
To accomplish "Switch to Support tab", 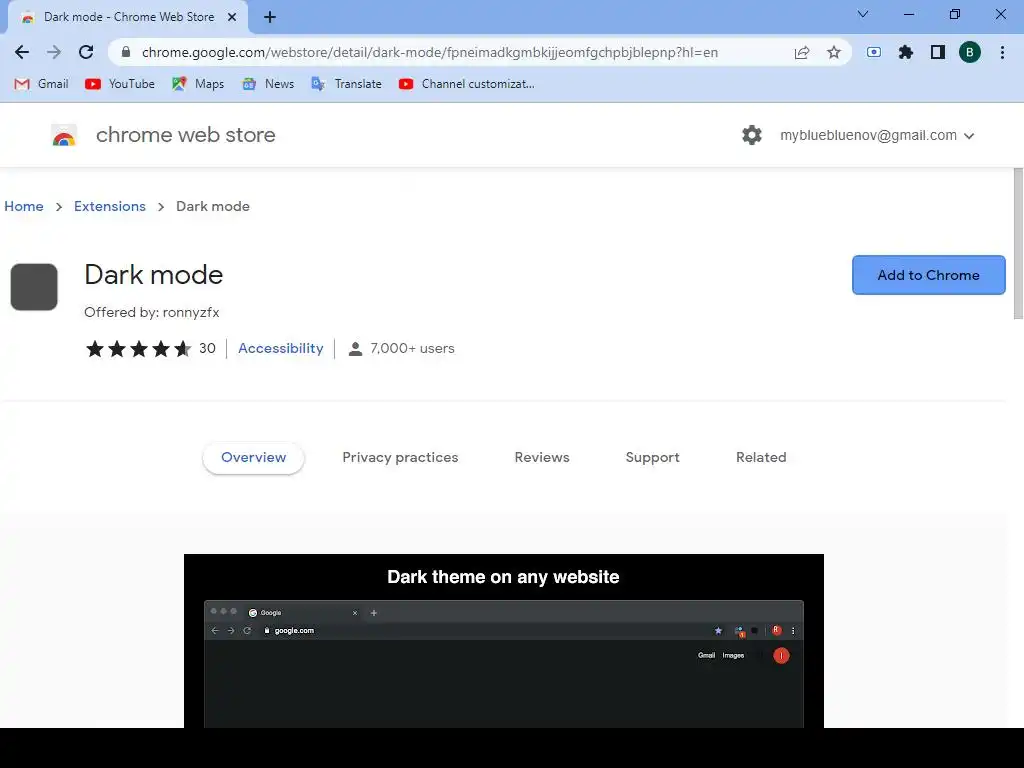I will coord(652,458).
